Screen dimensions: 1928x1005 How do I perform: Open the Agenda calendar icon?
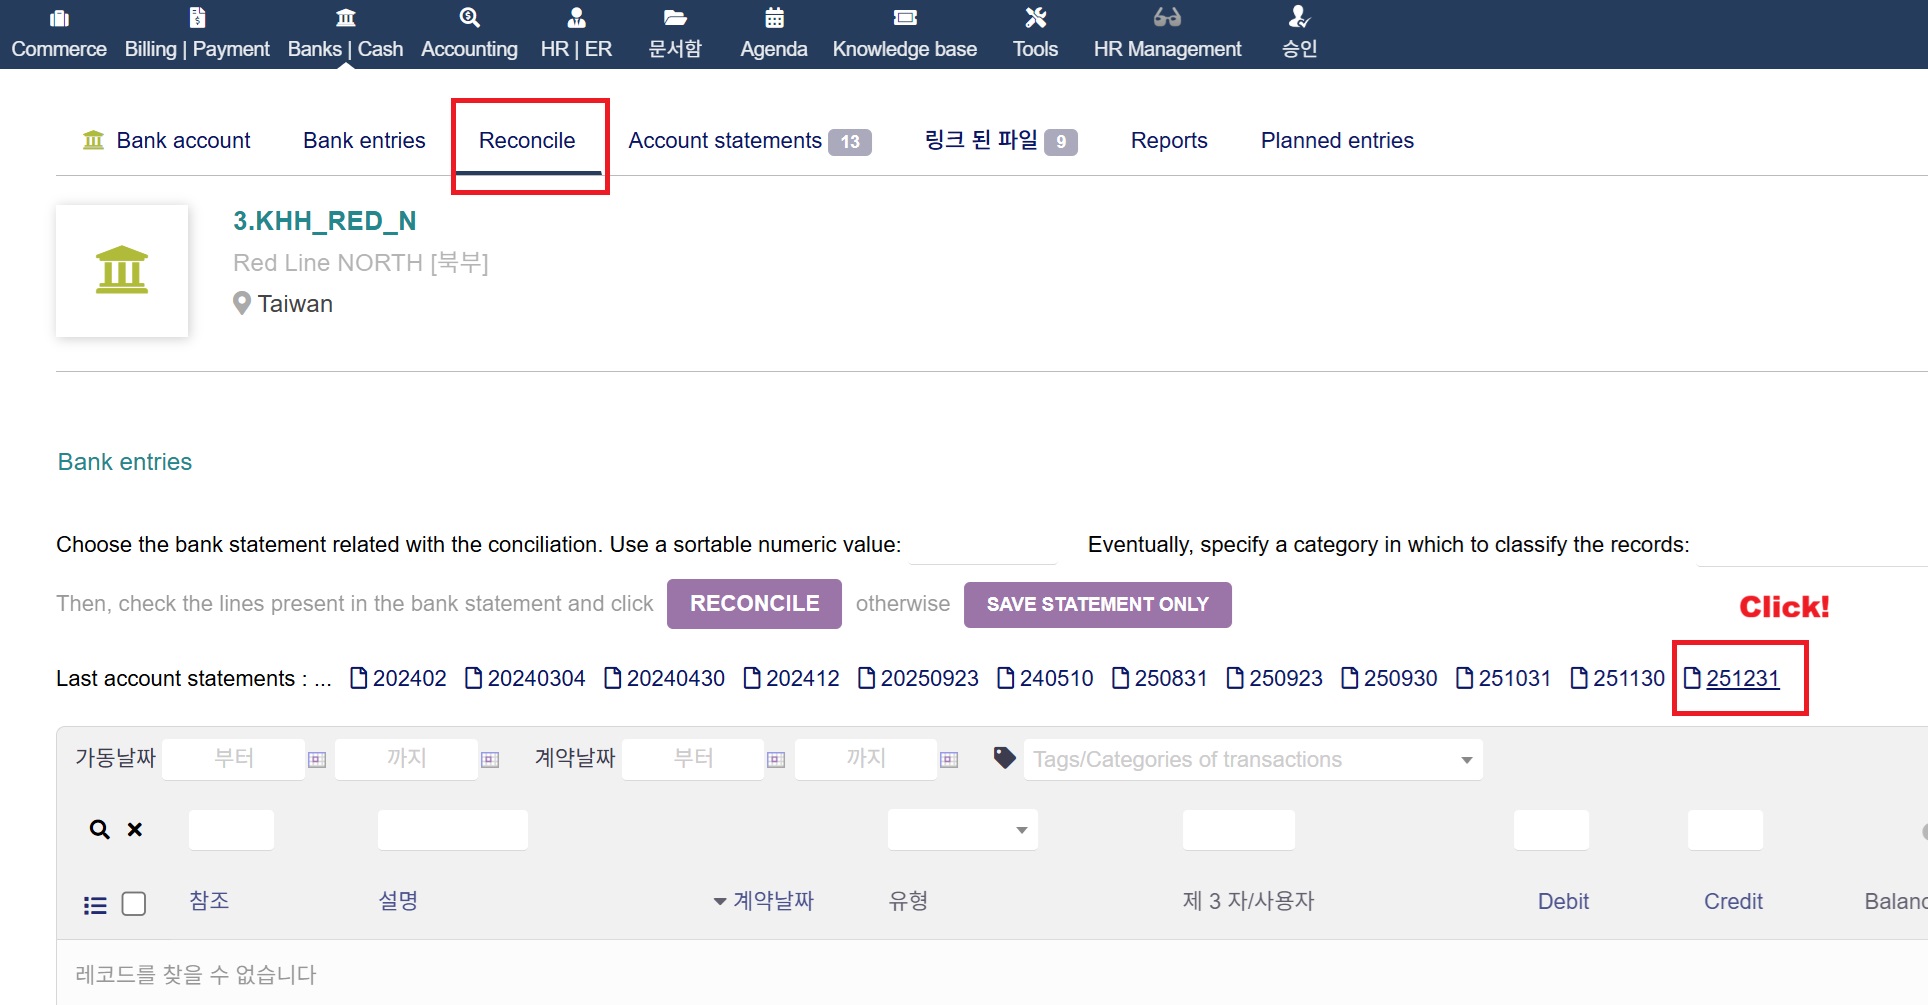point(774,18)
